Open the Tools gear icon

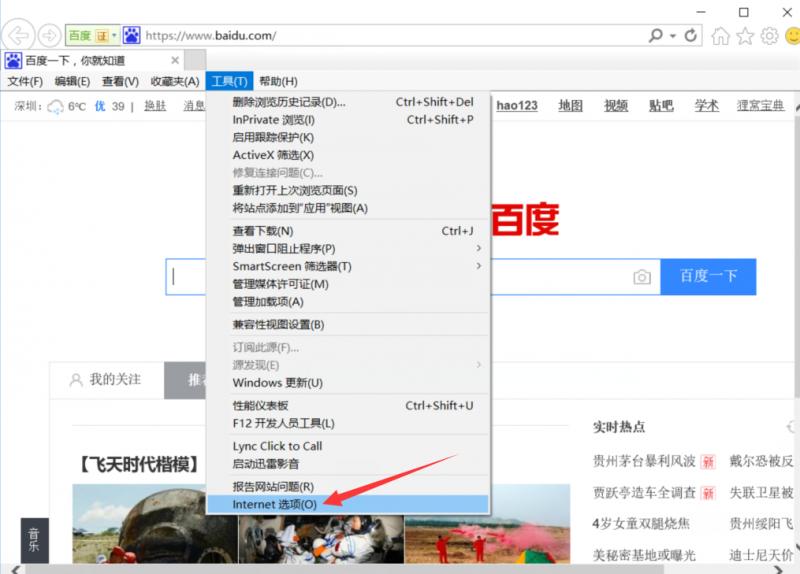769,36
